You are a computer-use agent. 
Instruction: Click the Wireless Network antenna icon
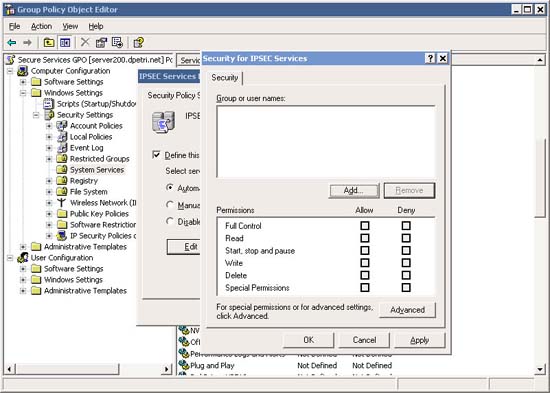(x=62, y=202)
